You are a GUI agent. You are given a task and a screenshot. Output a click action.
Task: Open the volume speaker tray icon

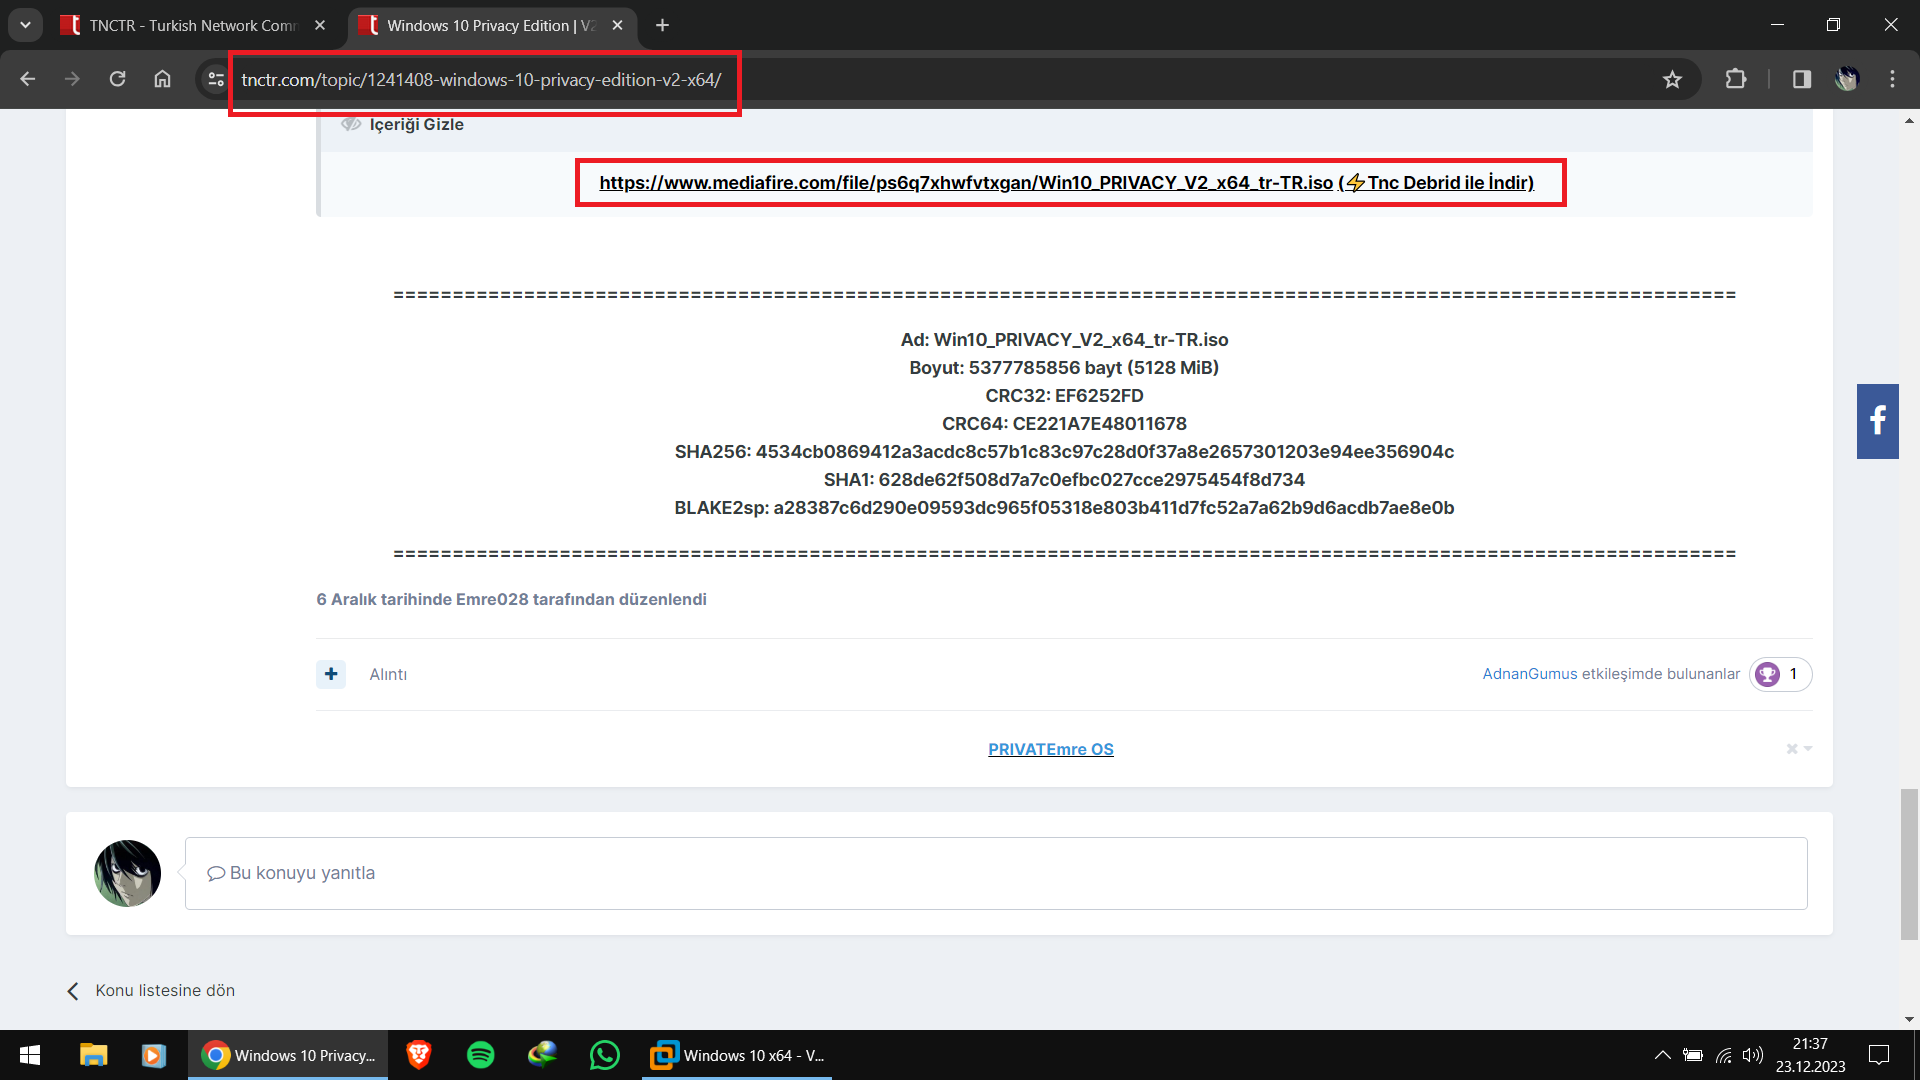[1752, 1055]
